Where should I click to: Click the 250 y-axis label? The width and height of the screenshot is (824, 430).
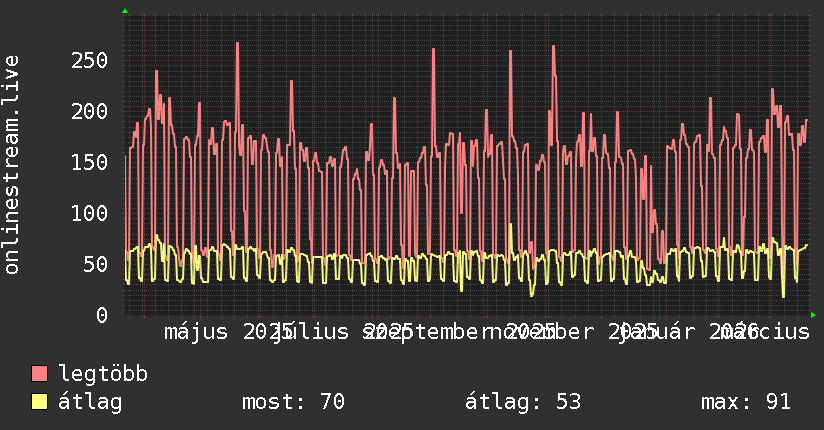pyautogui.click(x=89, y=60)
